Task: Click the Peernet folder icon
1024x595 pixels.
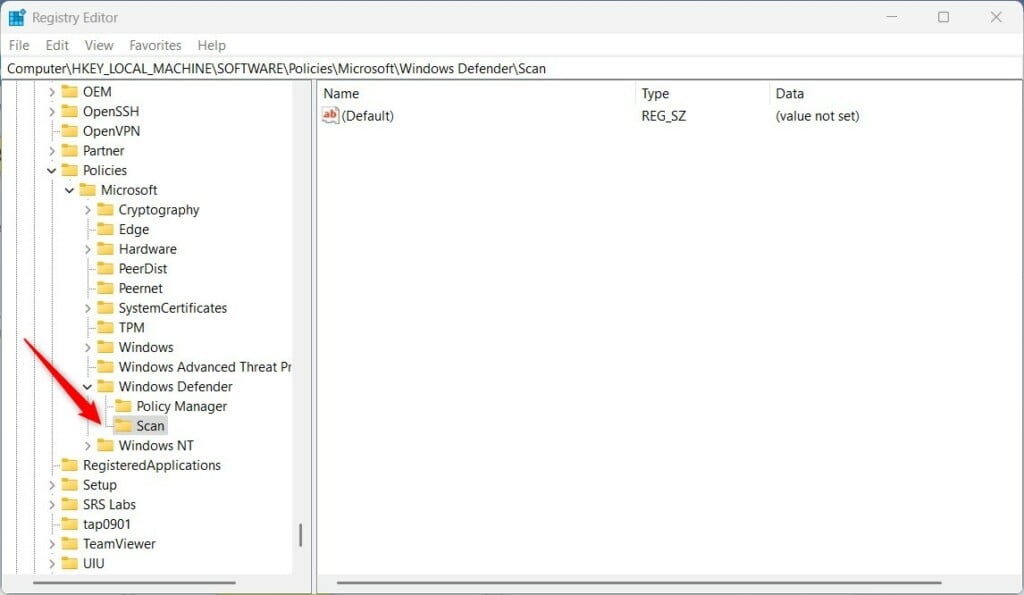Action: tap(105, 288)
